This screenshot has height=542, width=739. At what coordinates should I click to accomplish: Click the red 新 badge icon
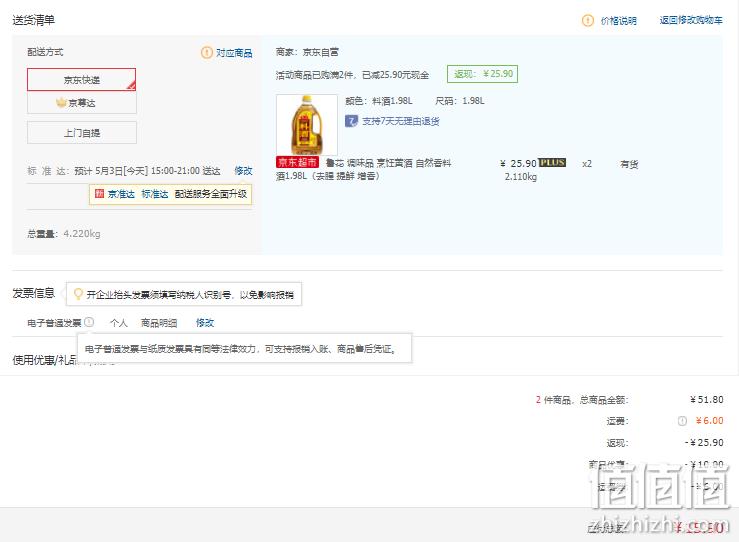tap(99, 194)
